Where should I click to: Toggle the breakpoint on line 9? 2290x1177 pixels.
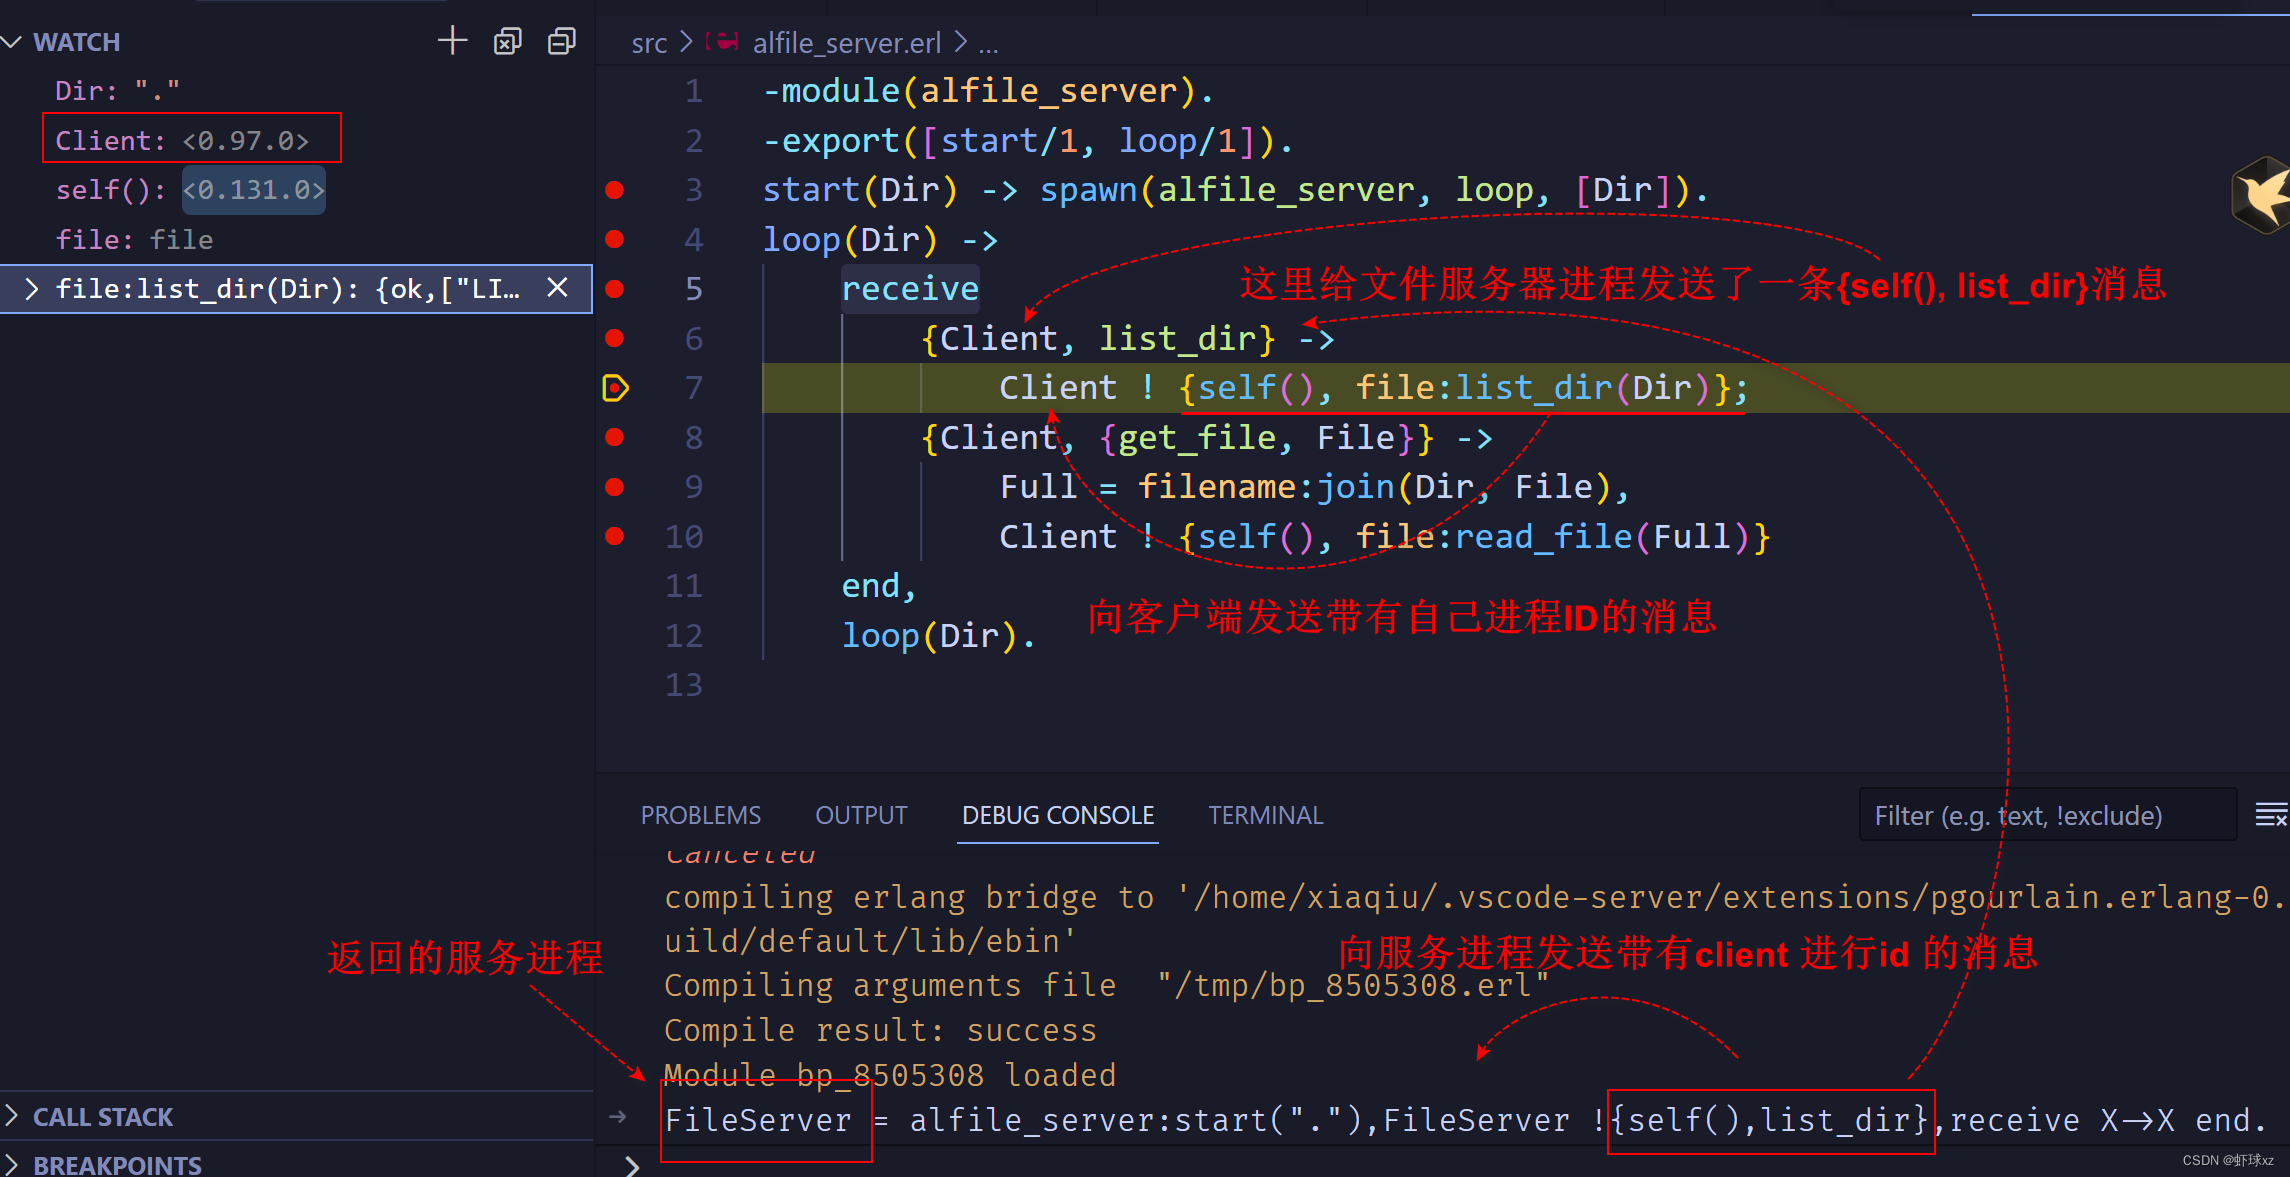[x=615, y=487]
